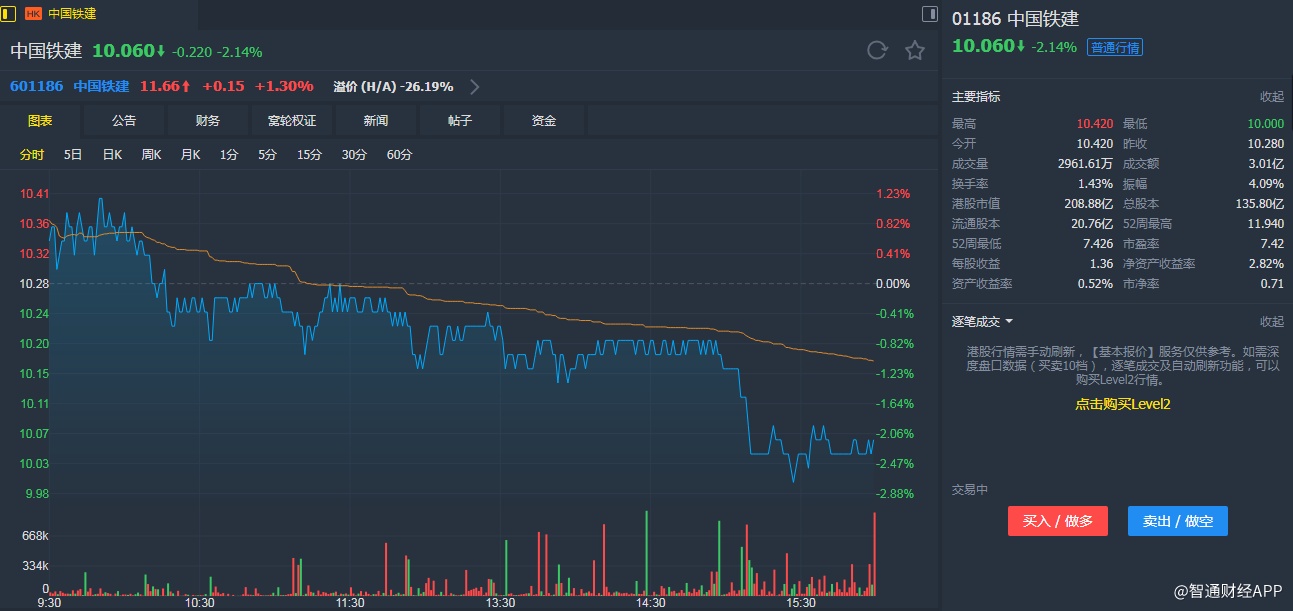Viewport: 1293px width, 611px height.
Task: Switch to the 财务 tab
Action: [x=208, y=121]
